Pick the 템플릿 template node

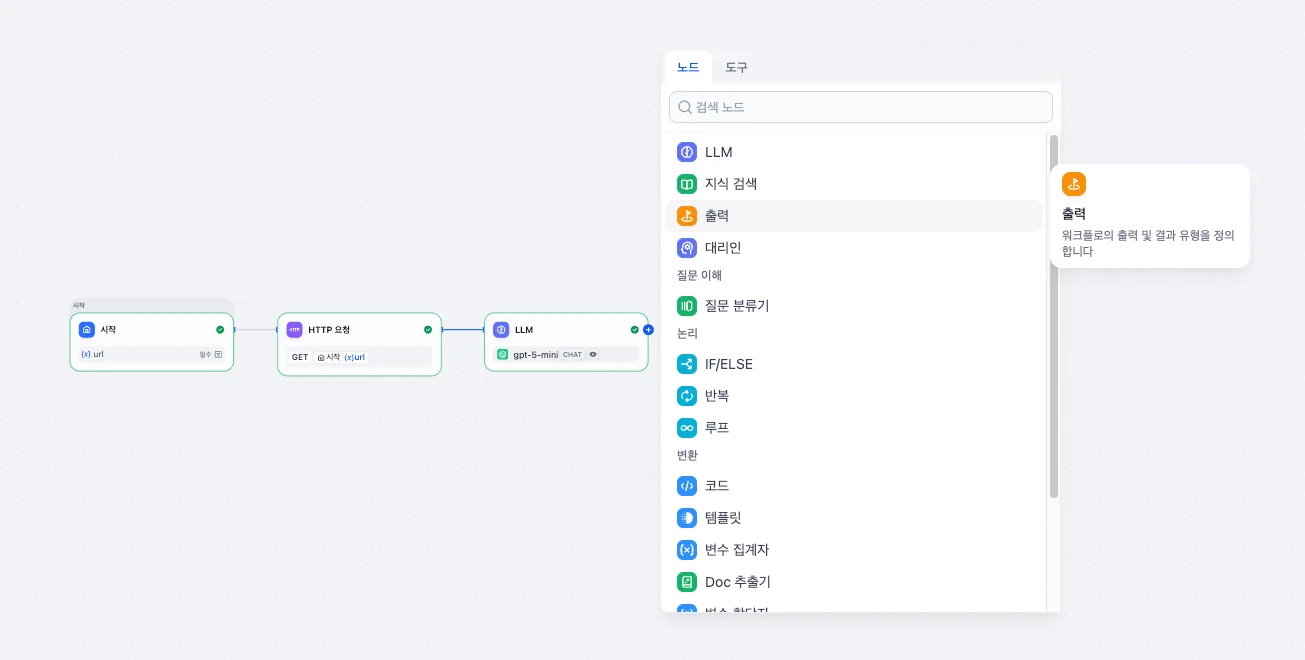(x=722, y=518)
